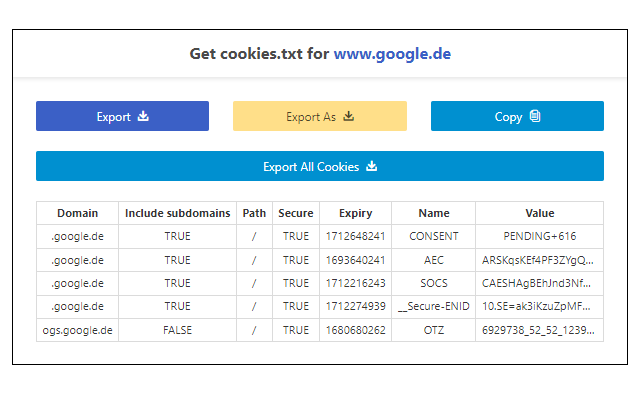Open the yellow Export As button

tap(320, 116)
